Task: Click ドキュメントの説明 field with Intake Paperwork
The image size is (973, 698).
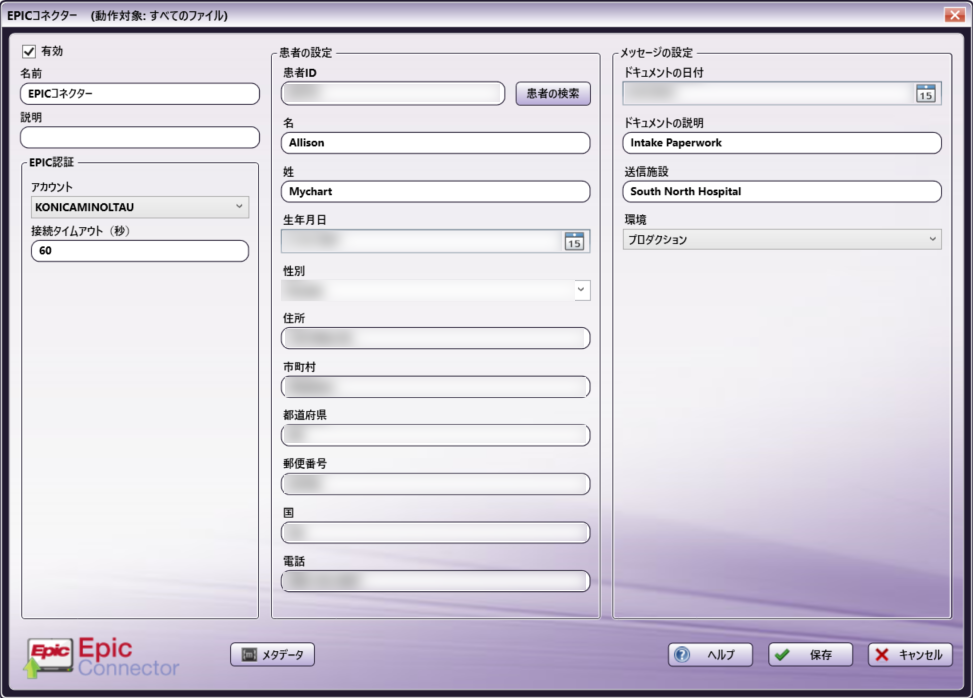Action: point(782,143)
